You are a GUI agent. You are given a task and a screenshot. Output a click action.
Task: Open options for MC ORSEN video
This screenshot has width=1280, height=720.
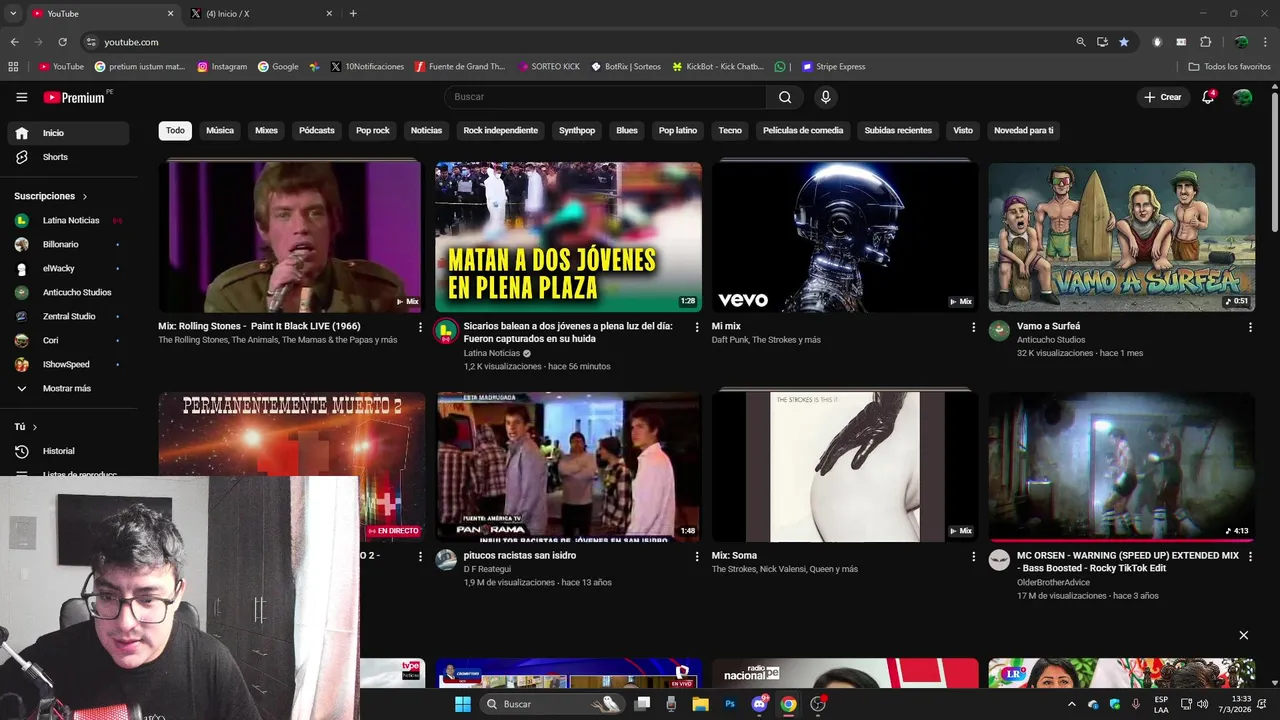[x=1250, y=556]
